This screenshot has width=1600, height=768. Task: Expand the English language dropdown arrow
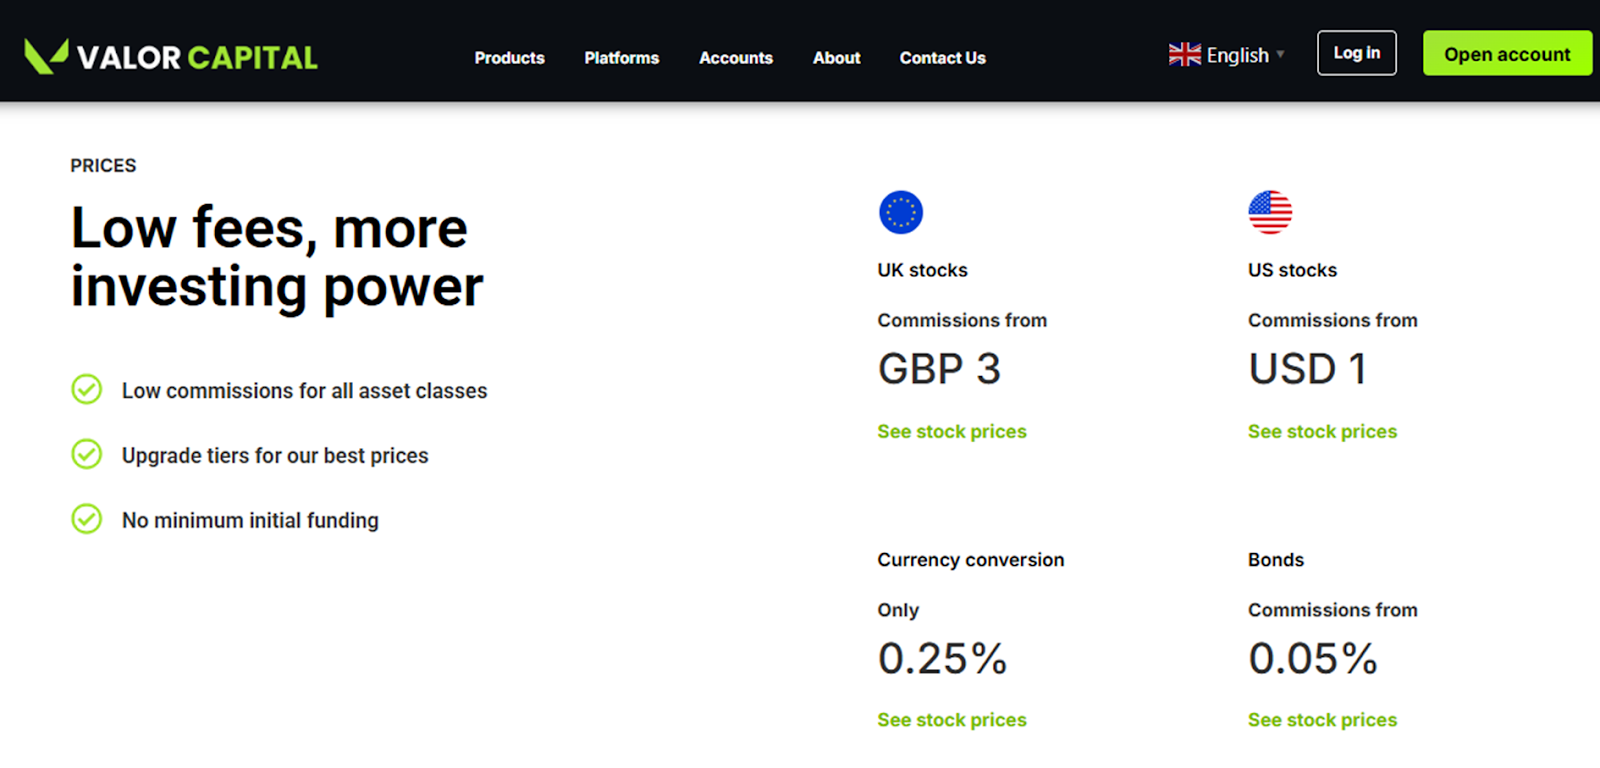pos(1280,55)
